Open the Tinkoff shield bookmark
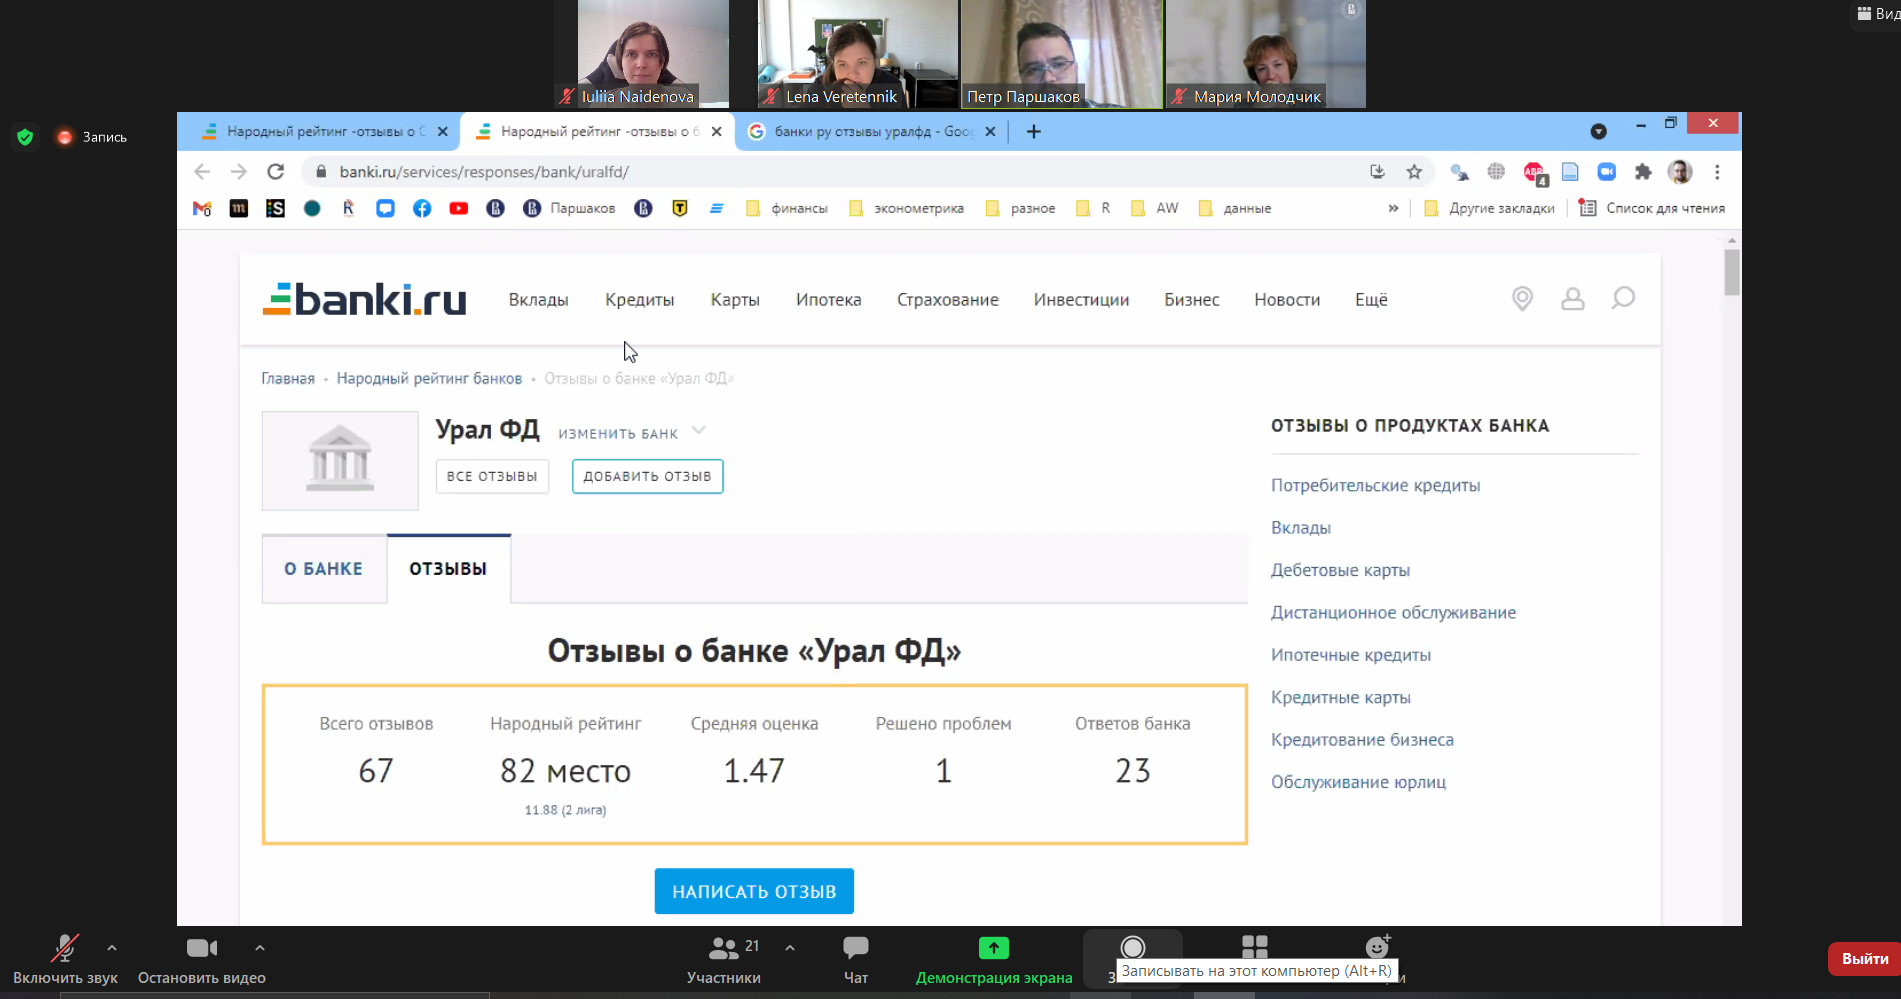 [x=680, y=208]
